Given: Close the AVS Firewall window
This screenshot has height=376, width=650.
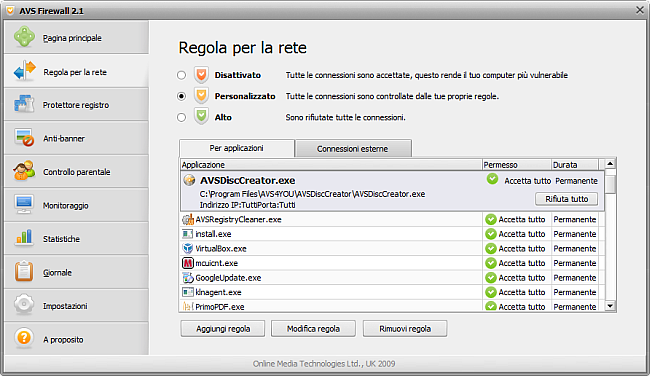Looking at the screenshot, I should point(640,10).
